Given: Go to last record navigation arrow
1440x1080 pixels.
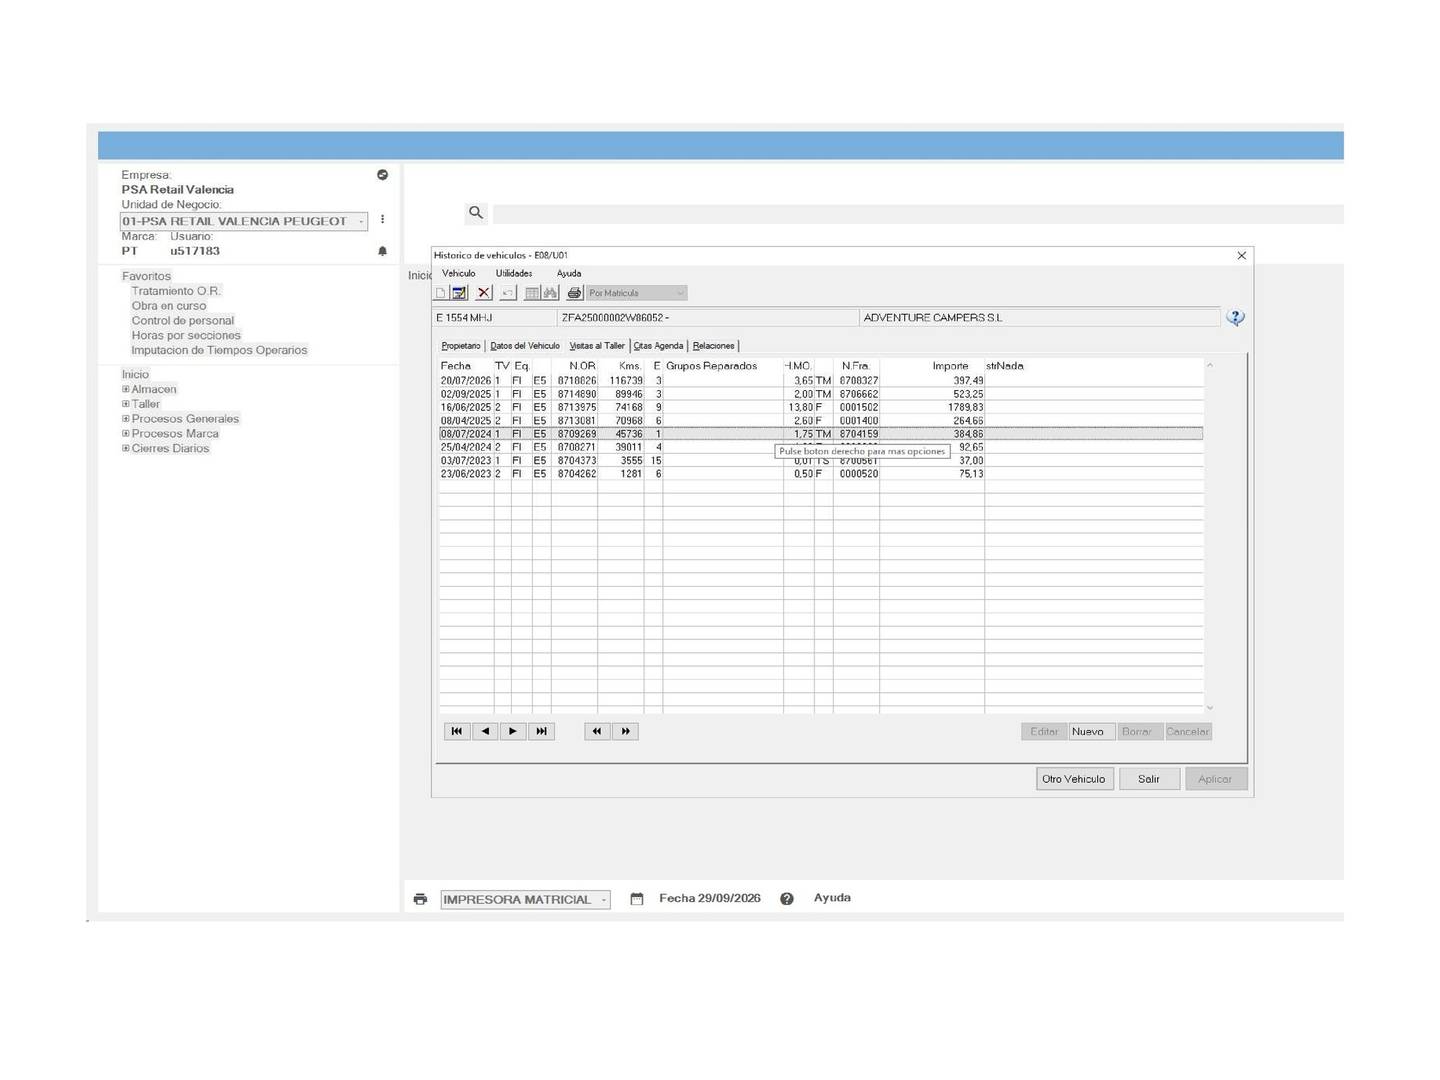Looking at the screenshot, I should click(x=541, y=731).
